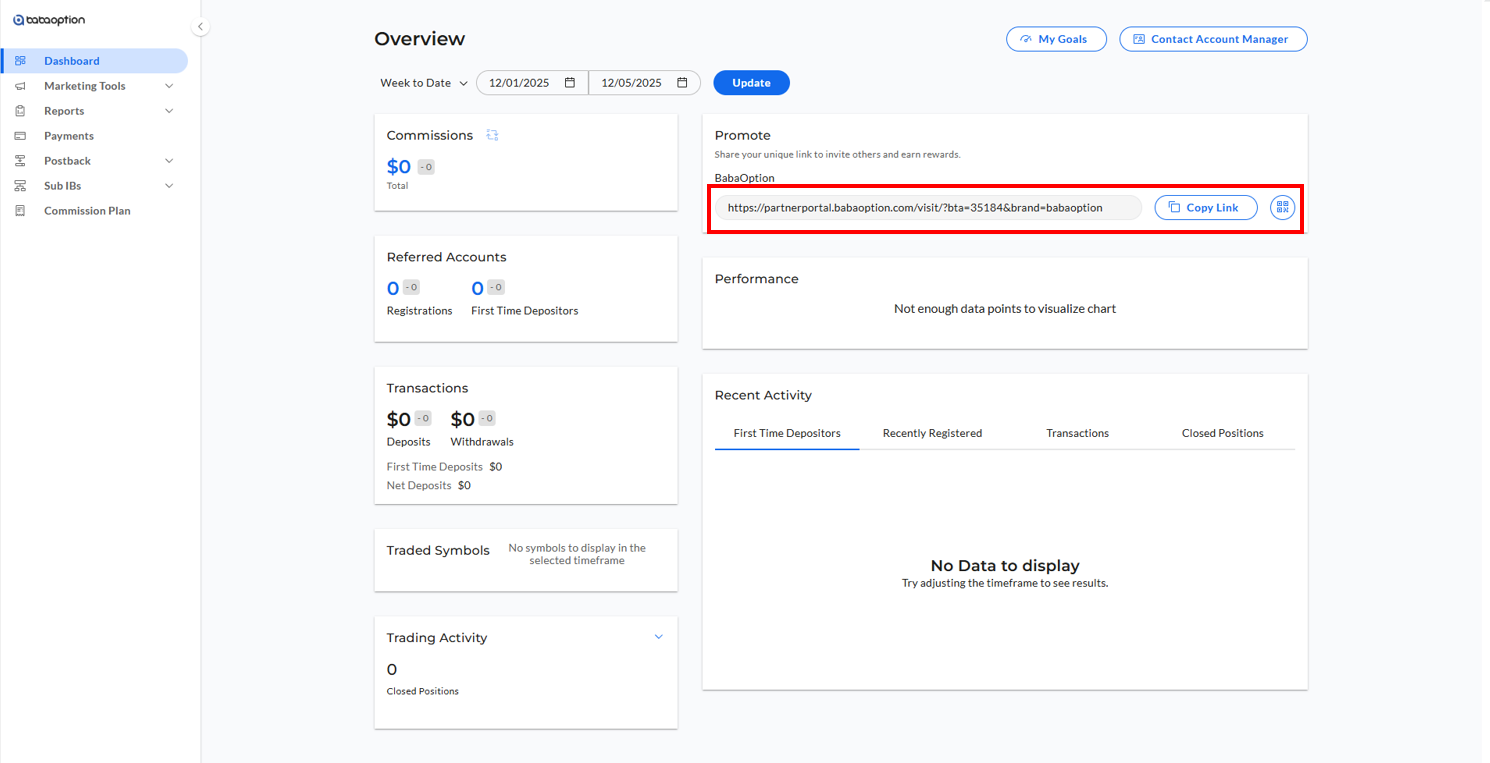Open the Week to Date dropdown
This screenshot has height=763, width=1490.
(x=424, y=83)
